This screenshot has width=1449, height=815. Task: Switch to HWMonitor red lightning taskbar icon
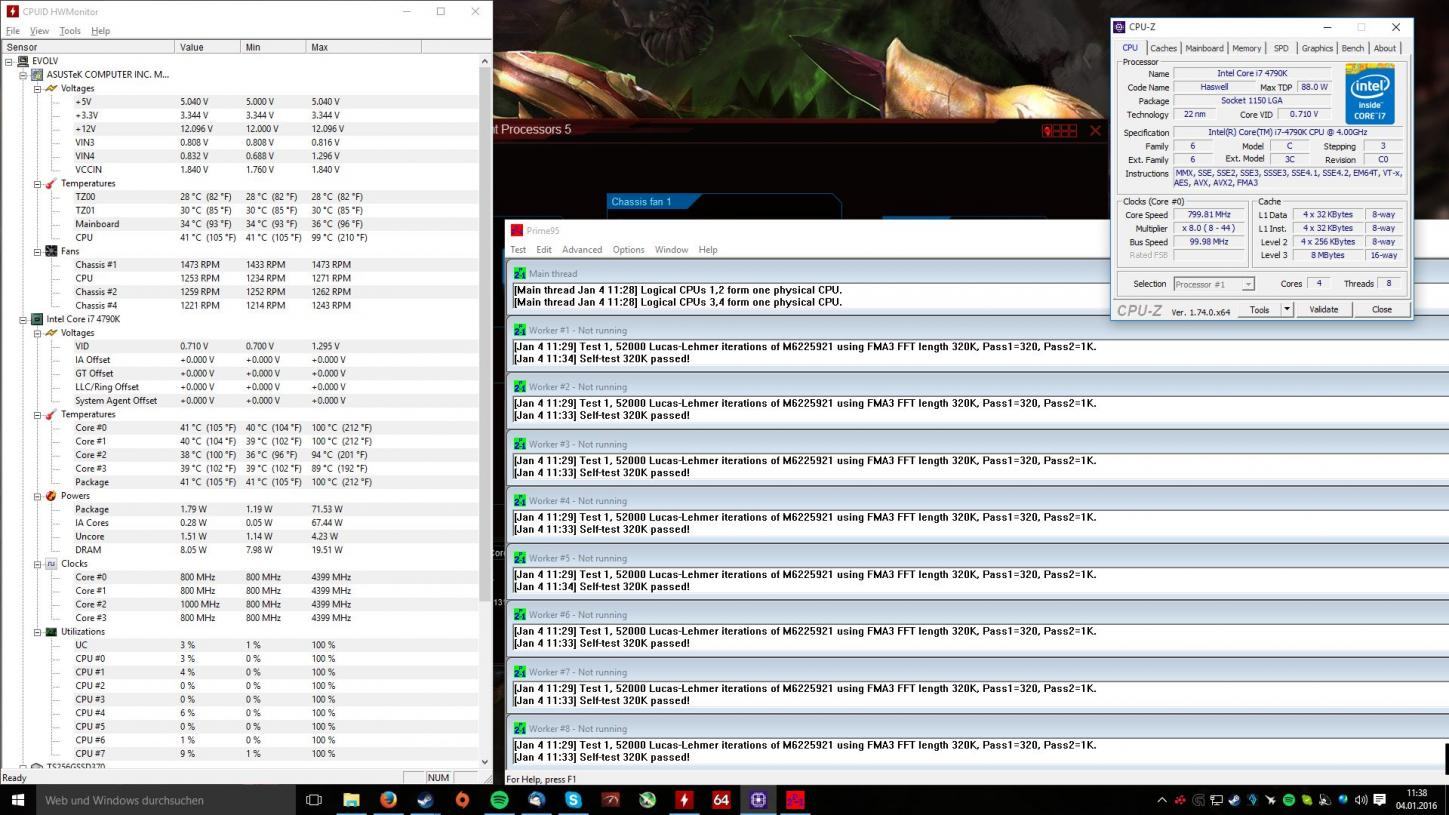coord(684,800)
